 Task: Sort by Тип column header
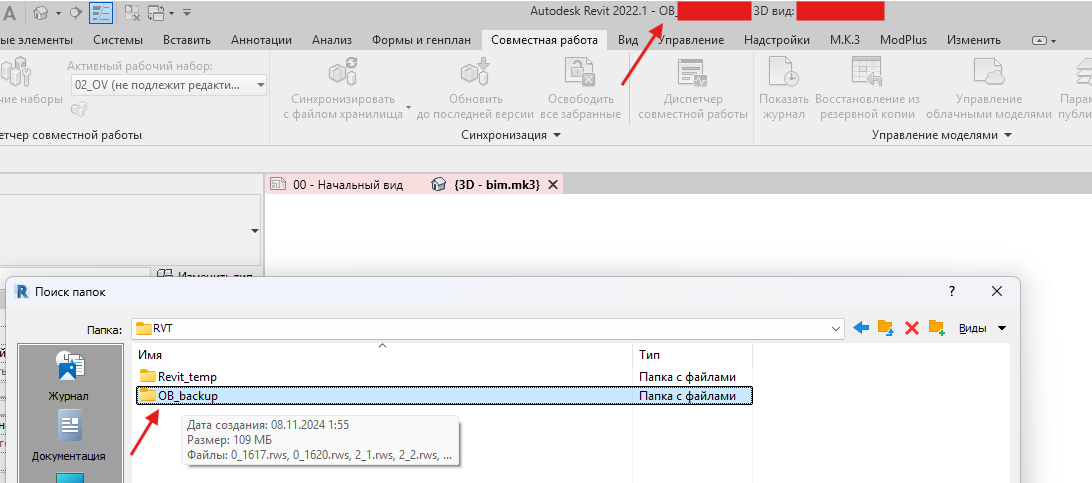(x=692, y=355)
